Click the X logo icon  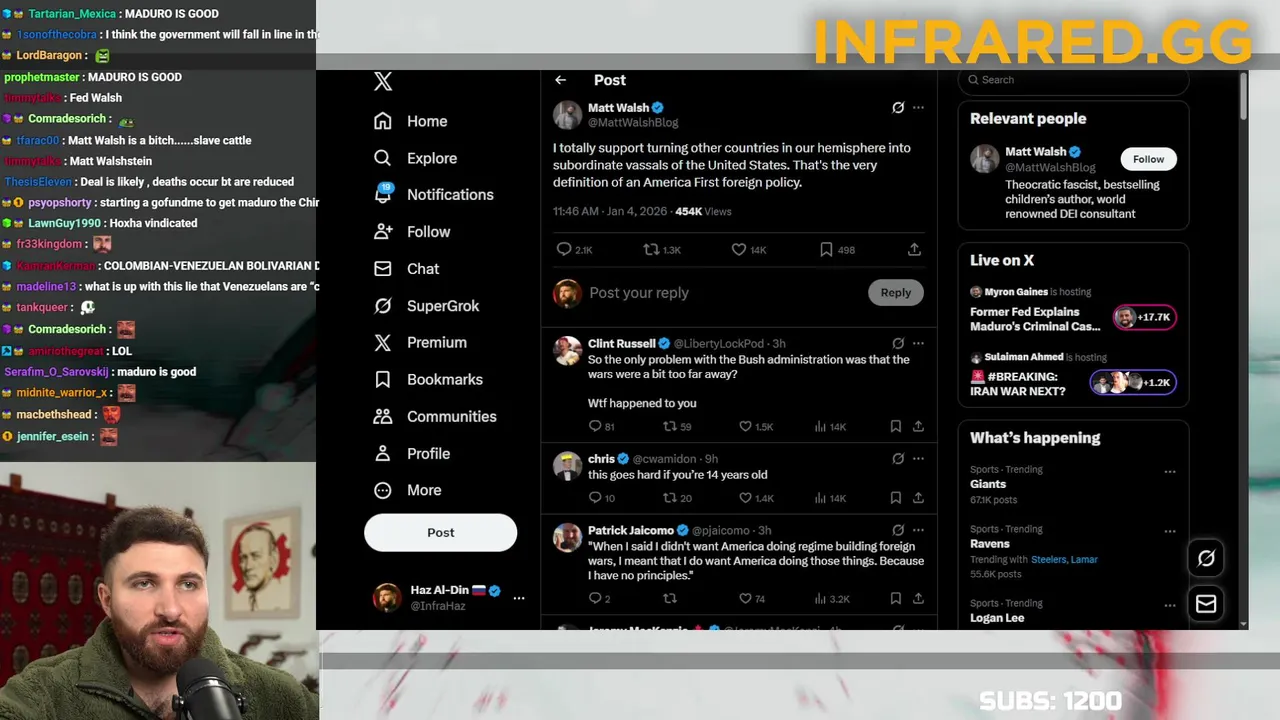[383, 82]
